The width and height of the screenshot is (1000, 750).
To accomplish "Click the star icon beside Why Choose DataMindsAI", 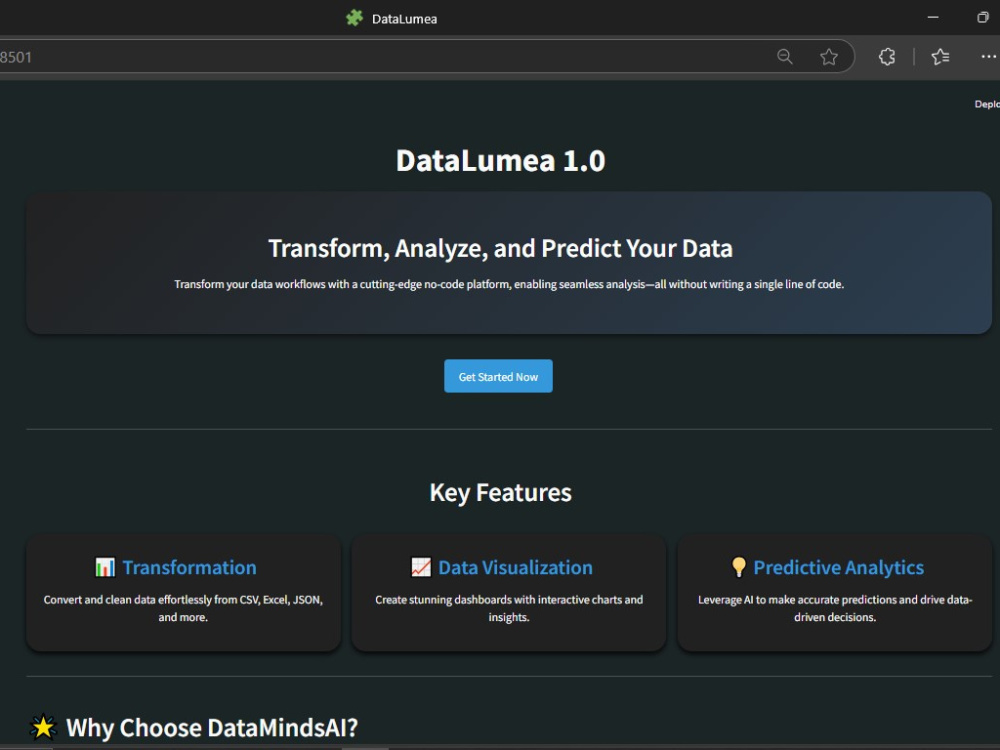I will click(43, 727).
